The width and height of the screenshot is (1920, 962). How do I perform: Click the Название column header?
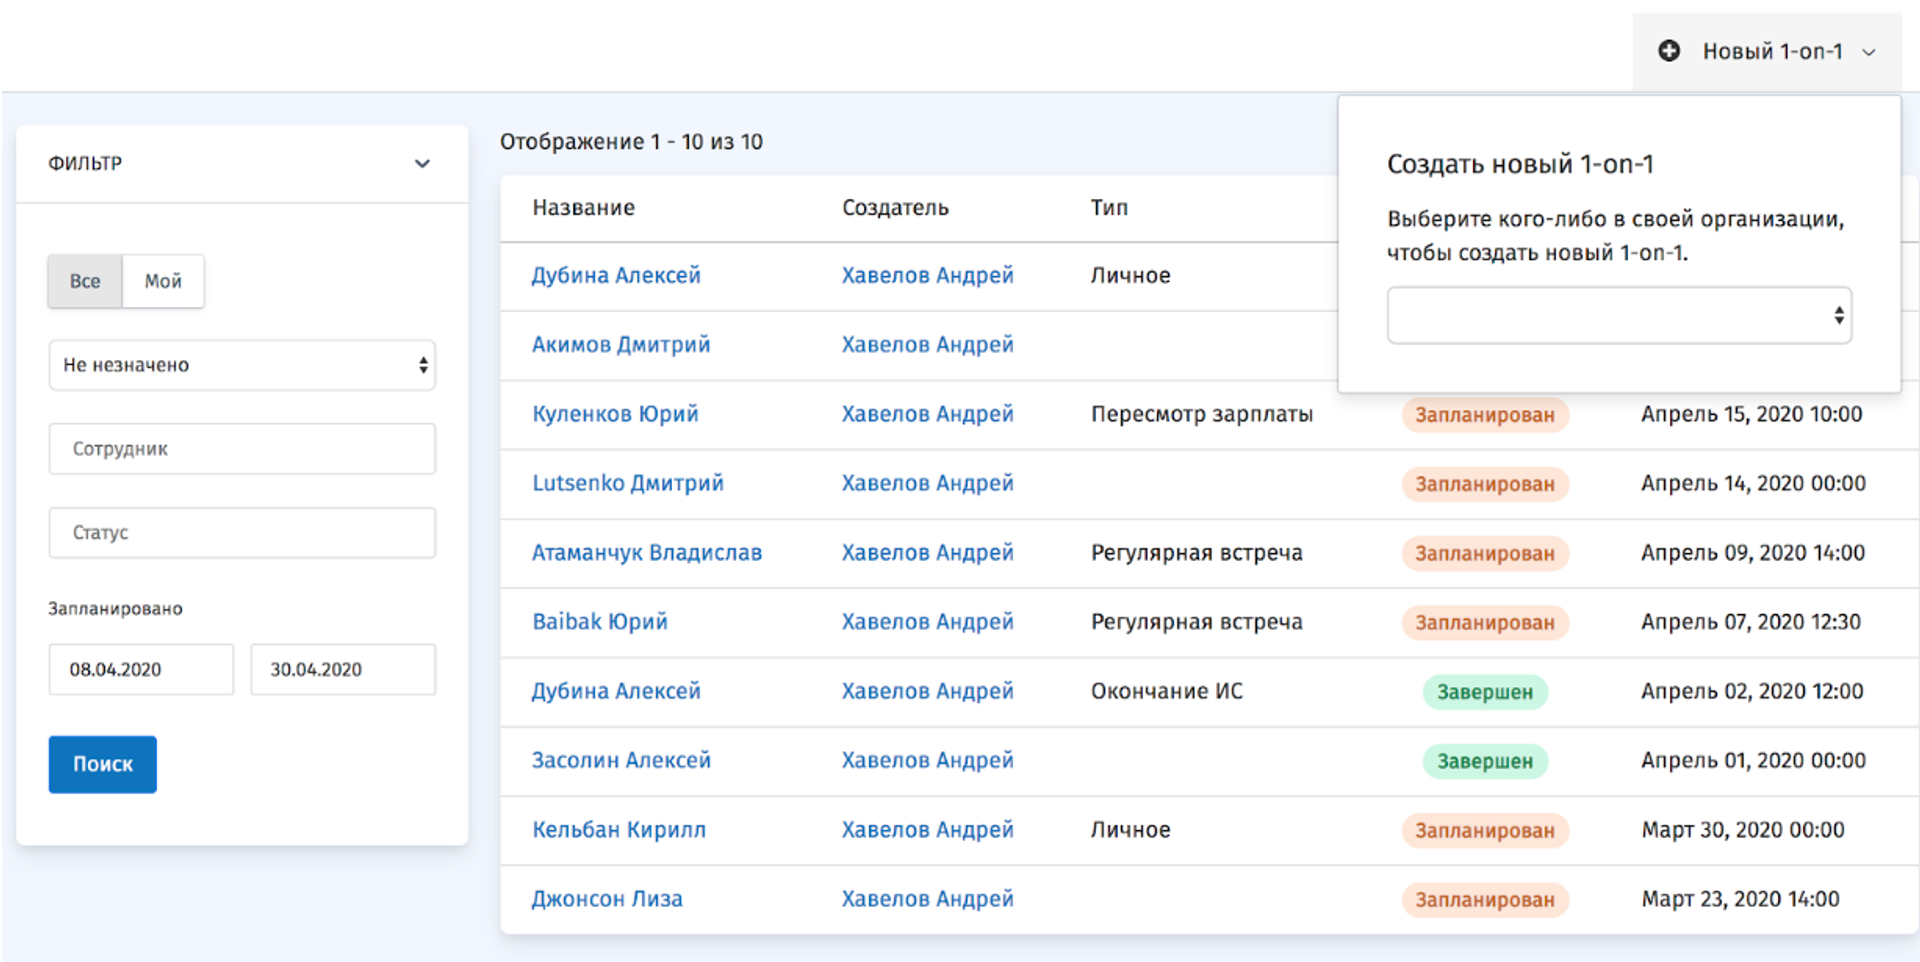tap(583, 207)
